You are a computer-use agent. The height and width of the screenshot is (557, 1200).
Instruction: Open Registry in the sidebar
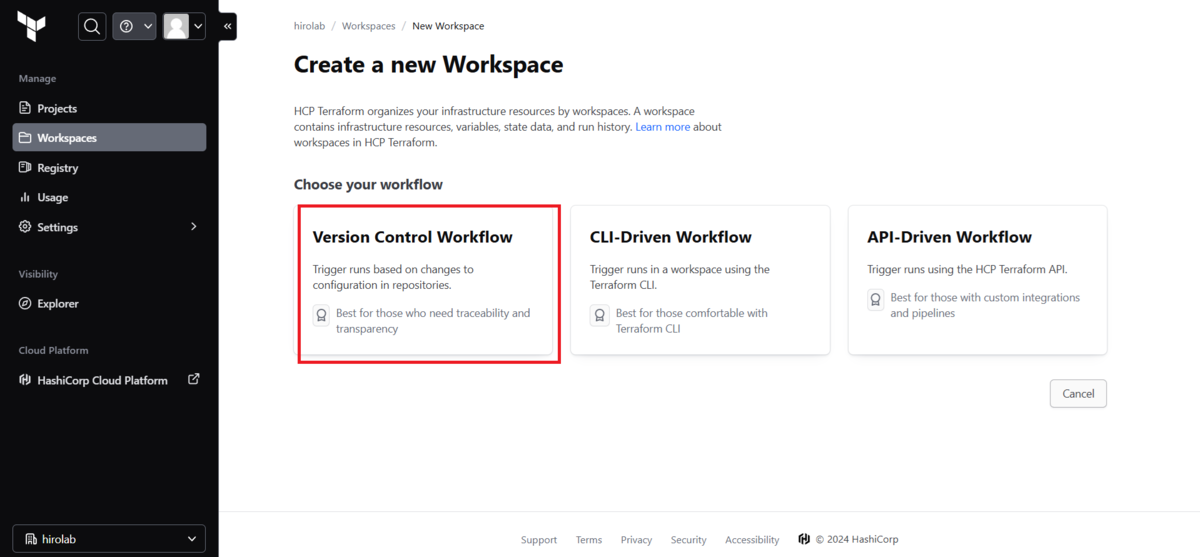109,168
